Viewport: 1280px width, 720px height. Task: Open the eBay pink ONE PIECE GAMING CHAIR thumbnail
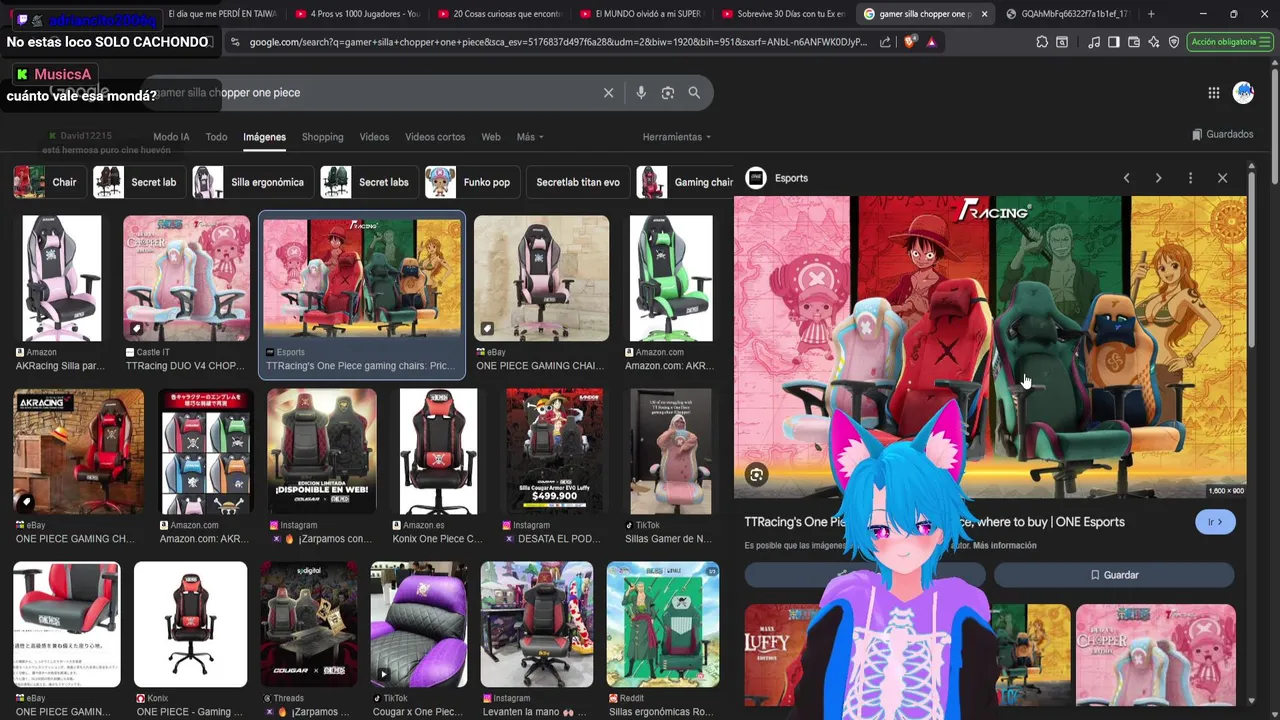541,279
